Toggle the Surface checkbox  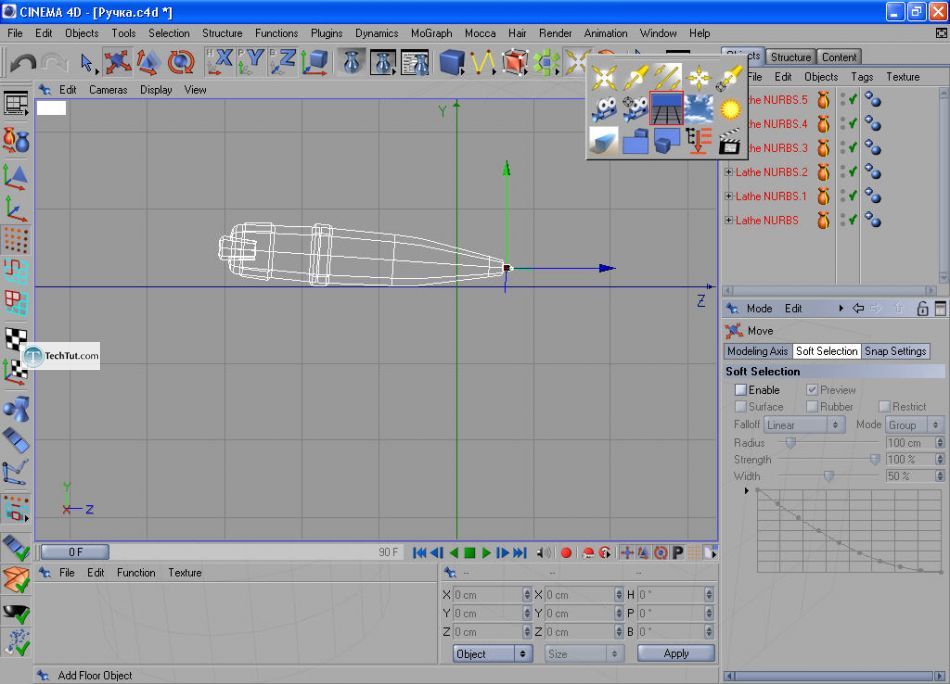point(740,407)
